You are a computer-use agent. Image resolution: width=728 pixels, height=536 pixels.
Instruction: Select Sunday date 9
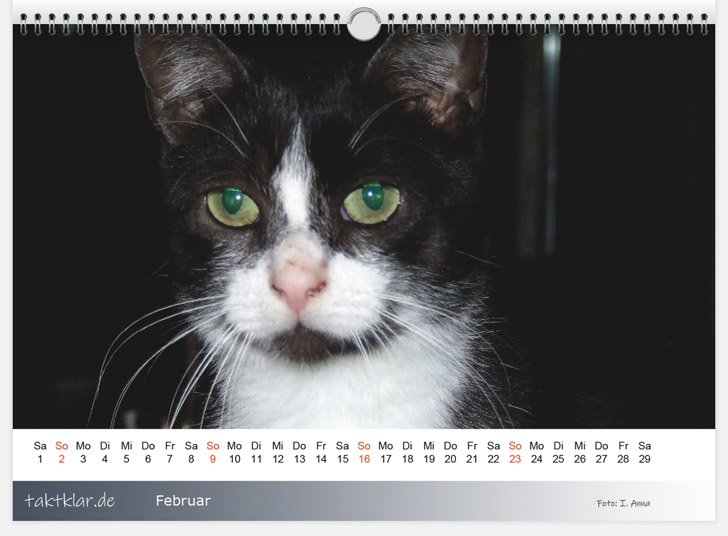(x=213, y=459)
